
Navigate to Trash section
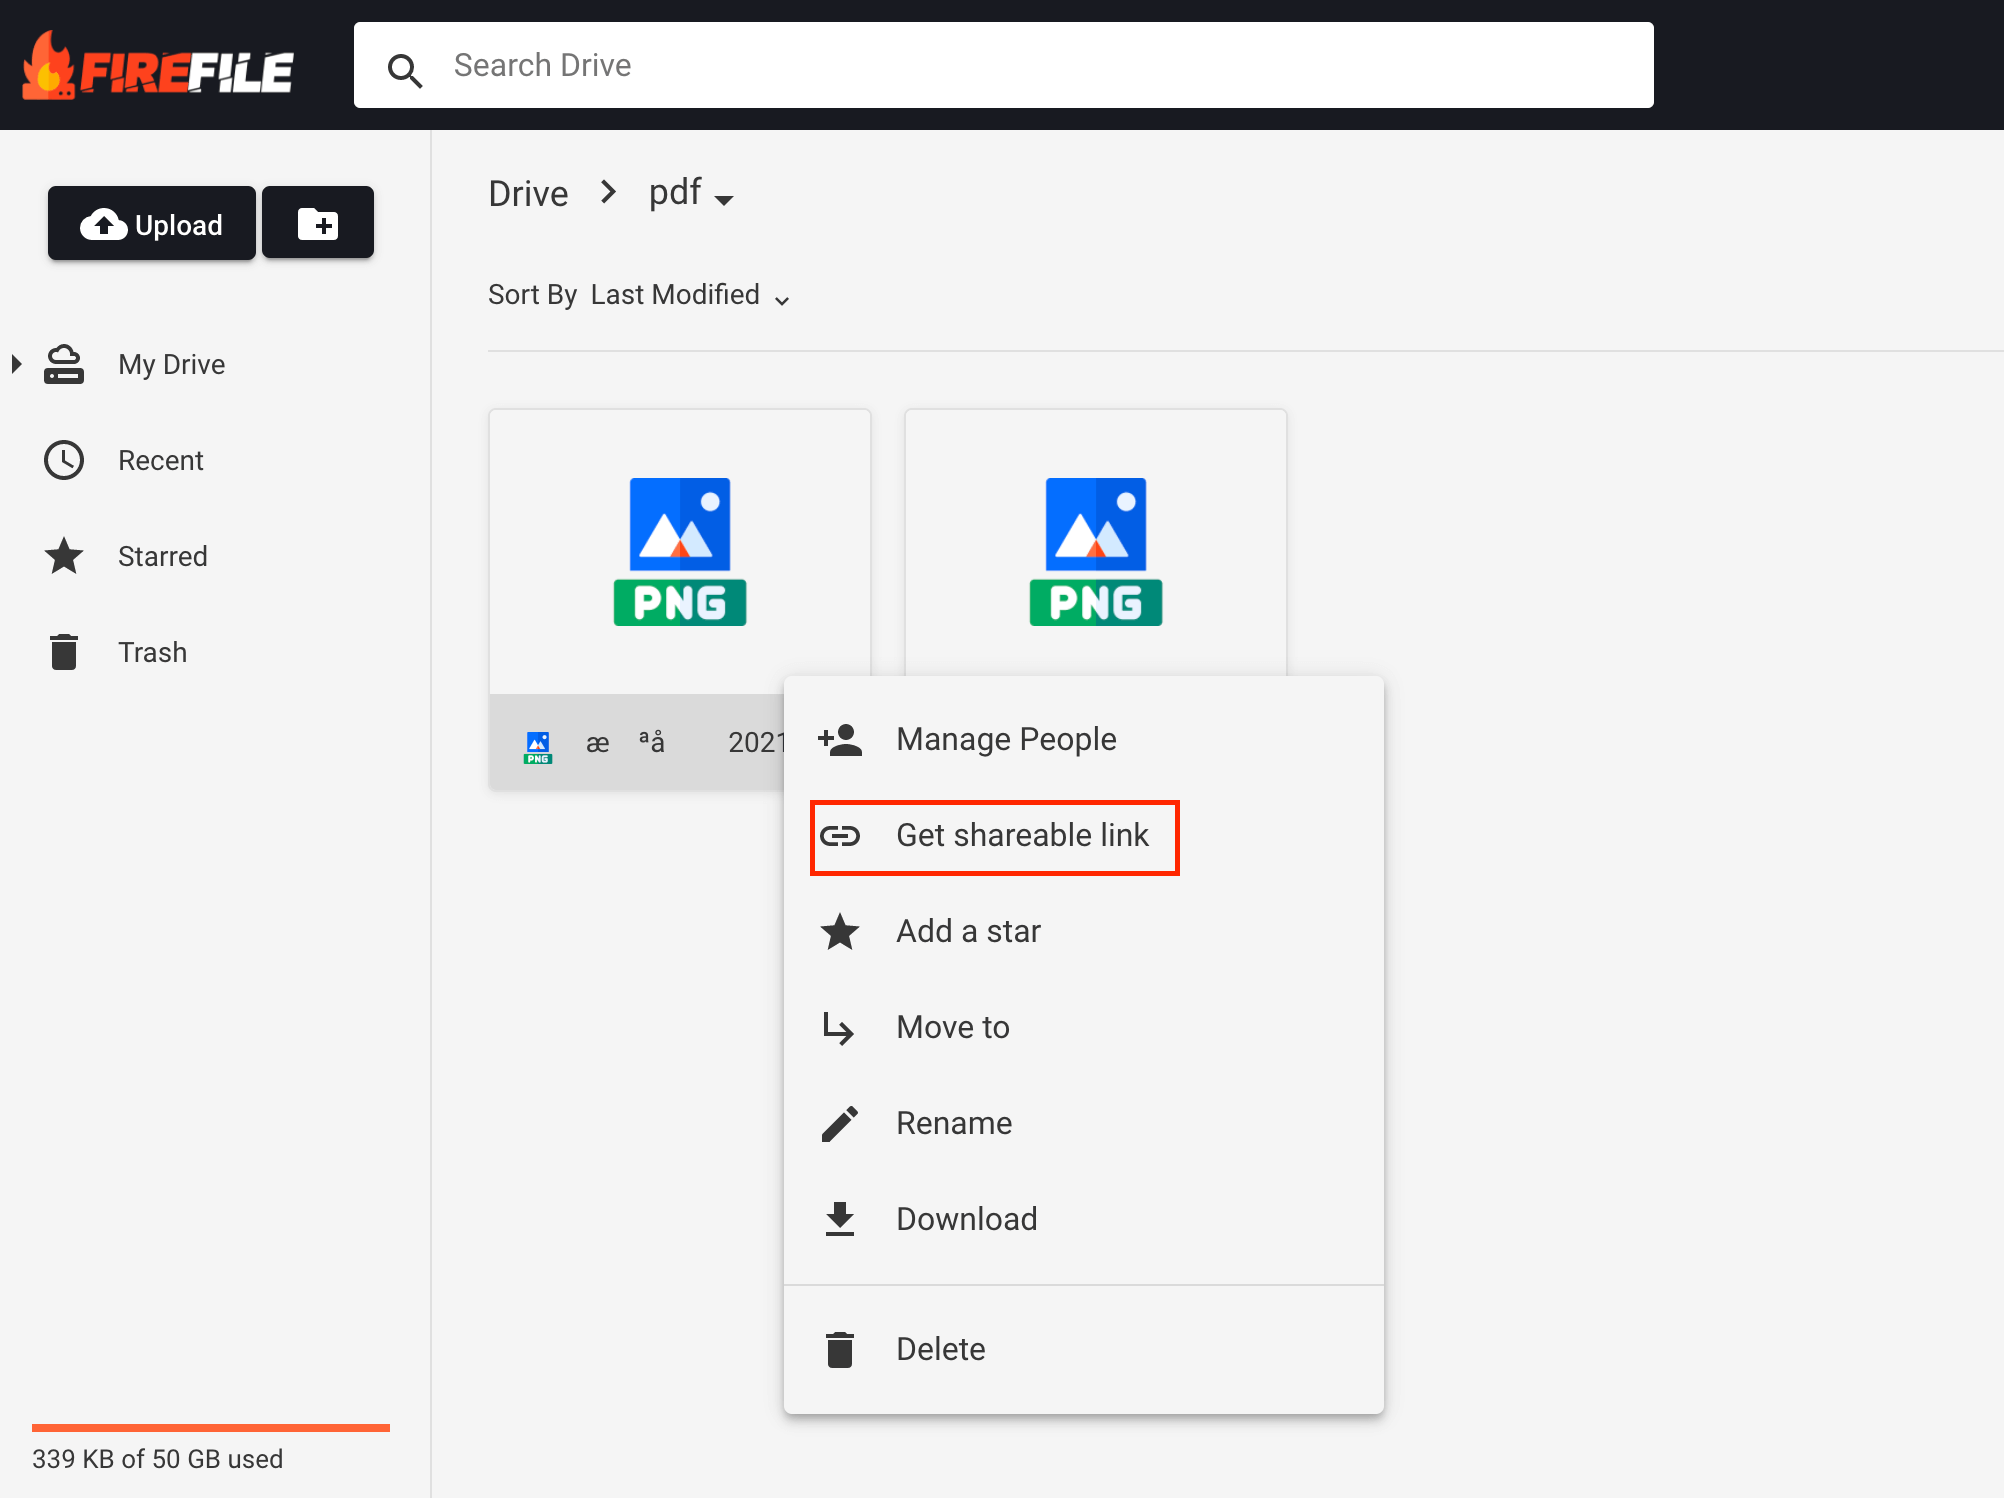coord(153,651)
